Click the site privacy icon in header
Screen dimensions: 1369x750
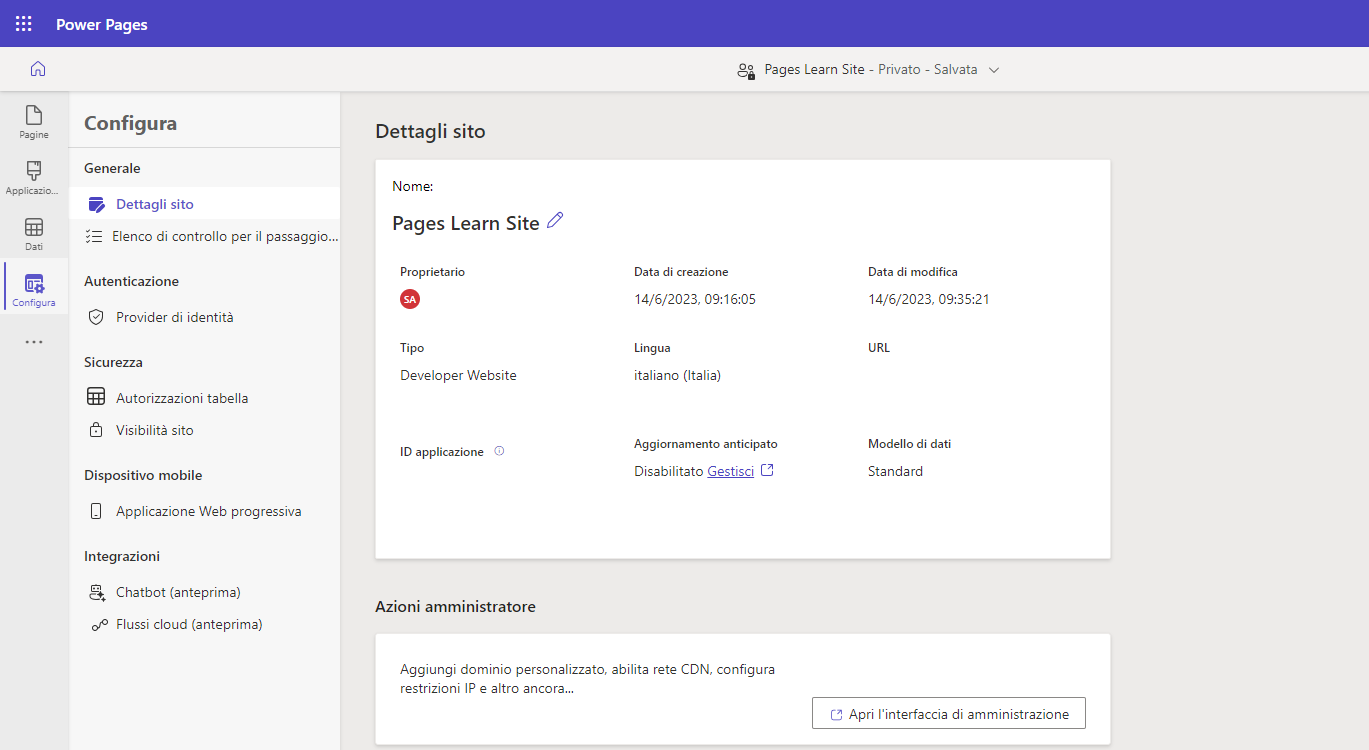[746, 70]
